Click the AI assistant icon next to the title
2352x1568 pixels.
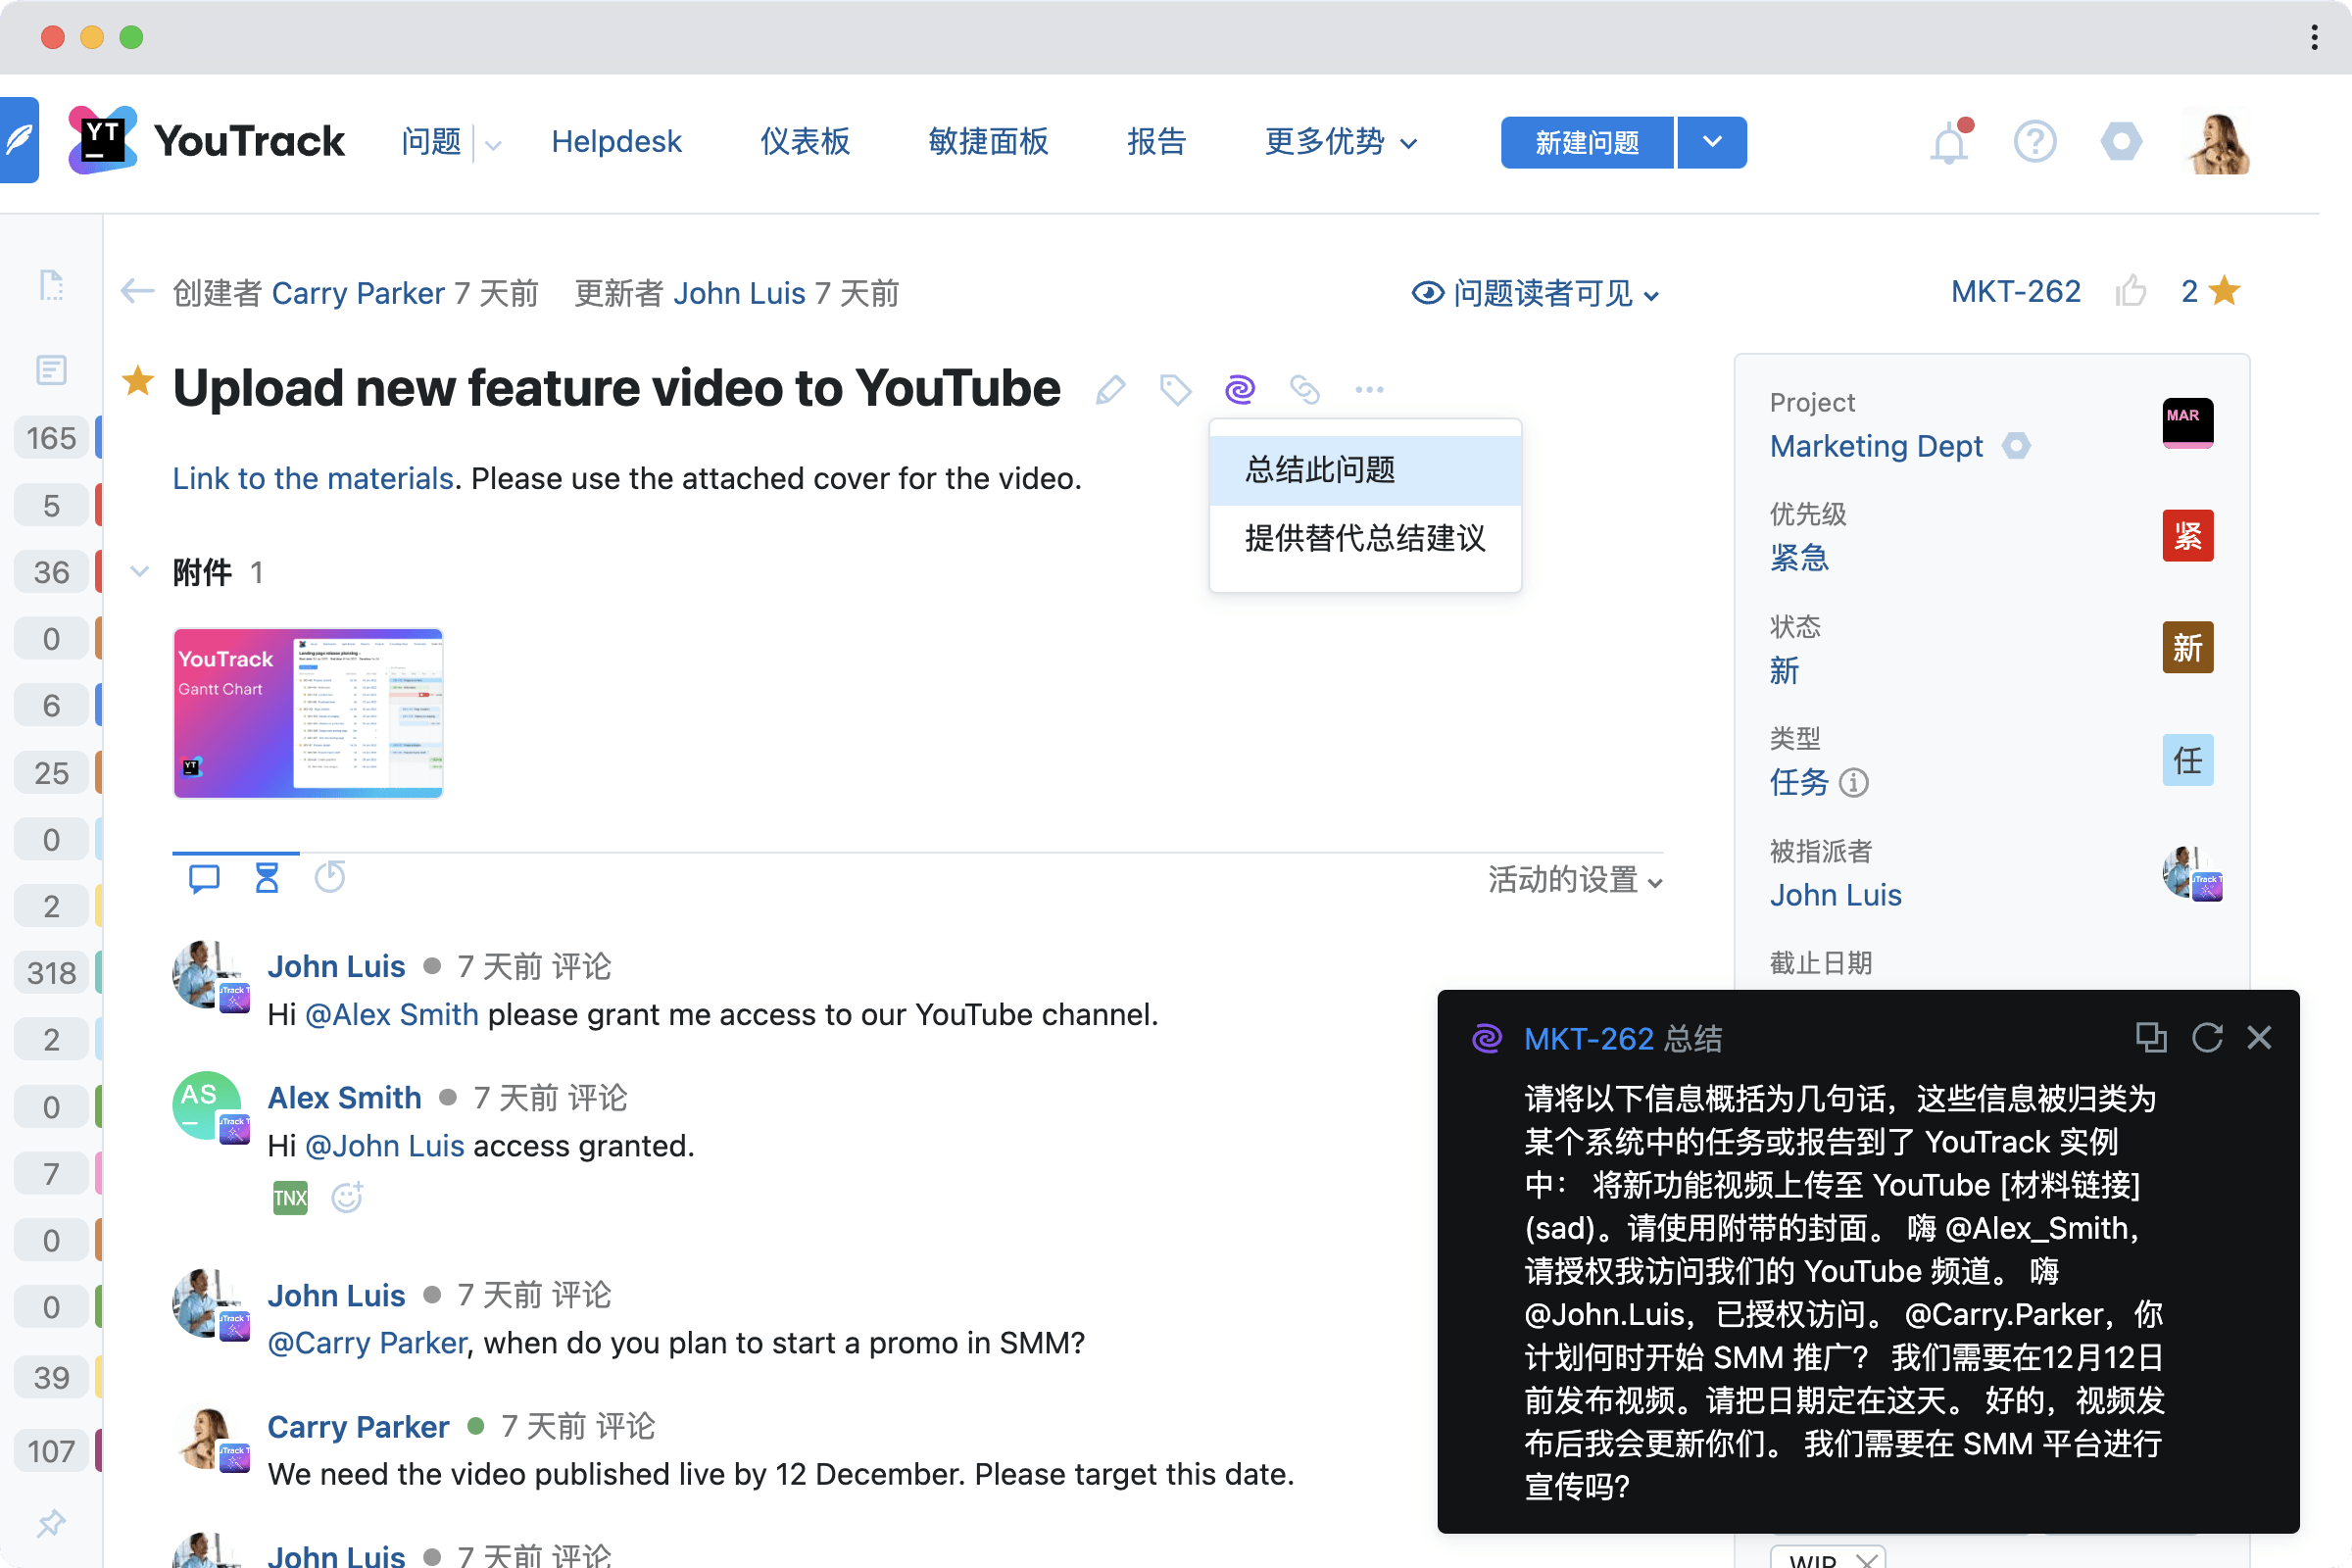tap(1240, 389)
